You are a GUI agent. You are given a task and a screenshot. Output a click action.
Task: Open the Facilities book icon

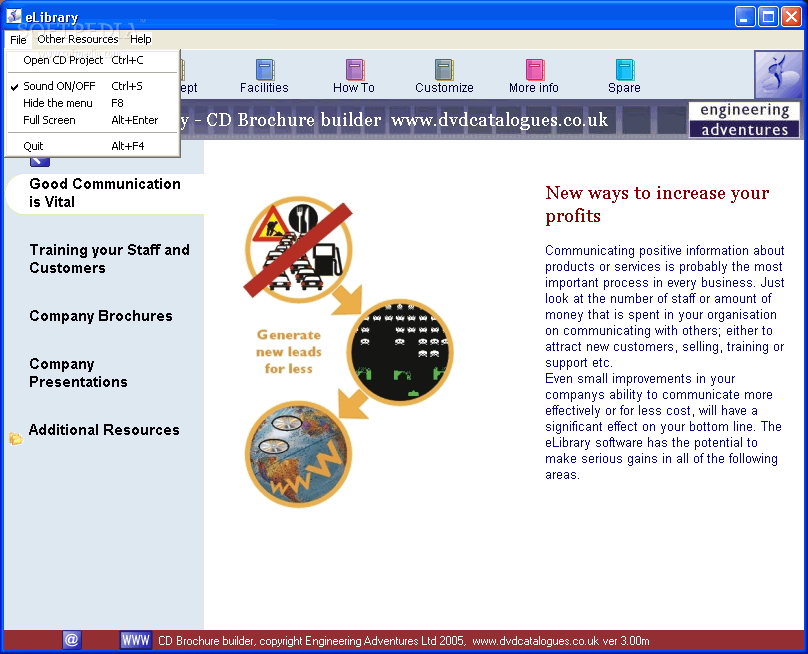click(x=265, y=70)
